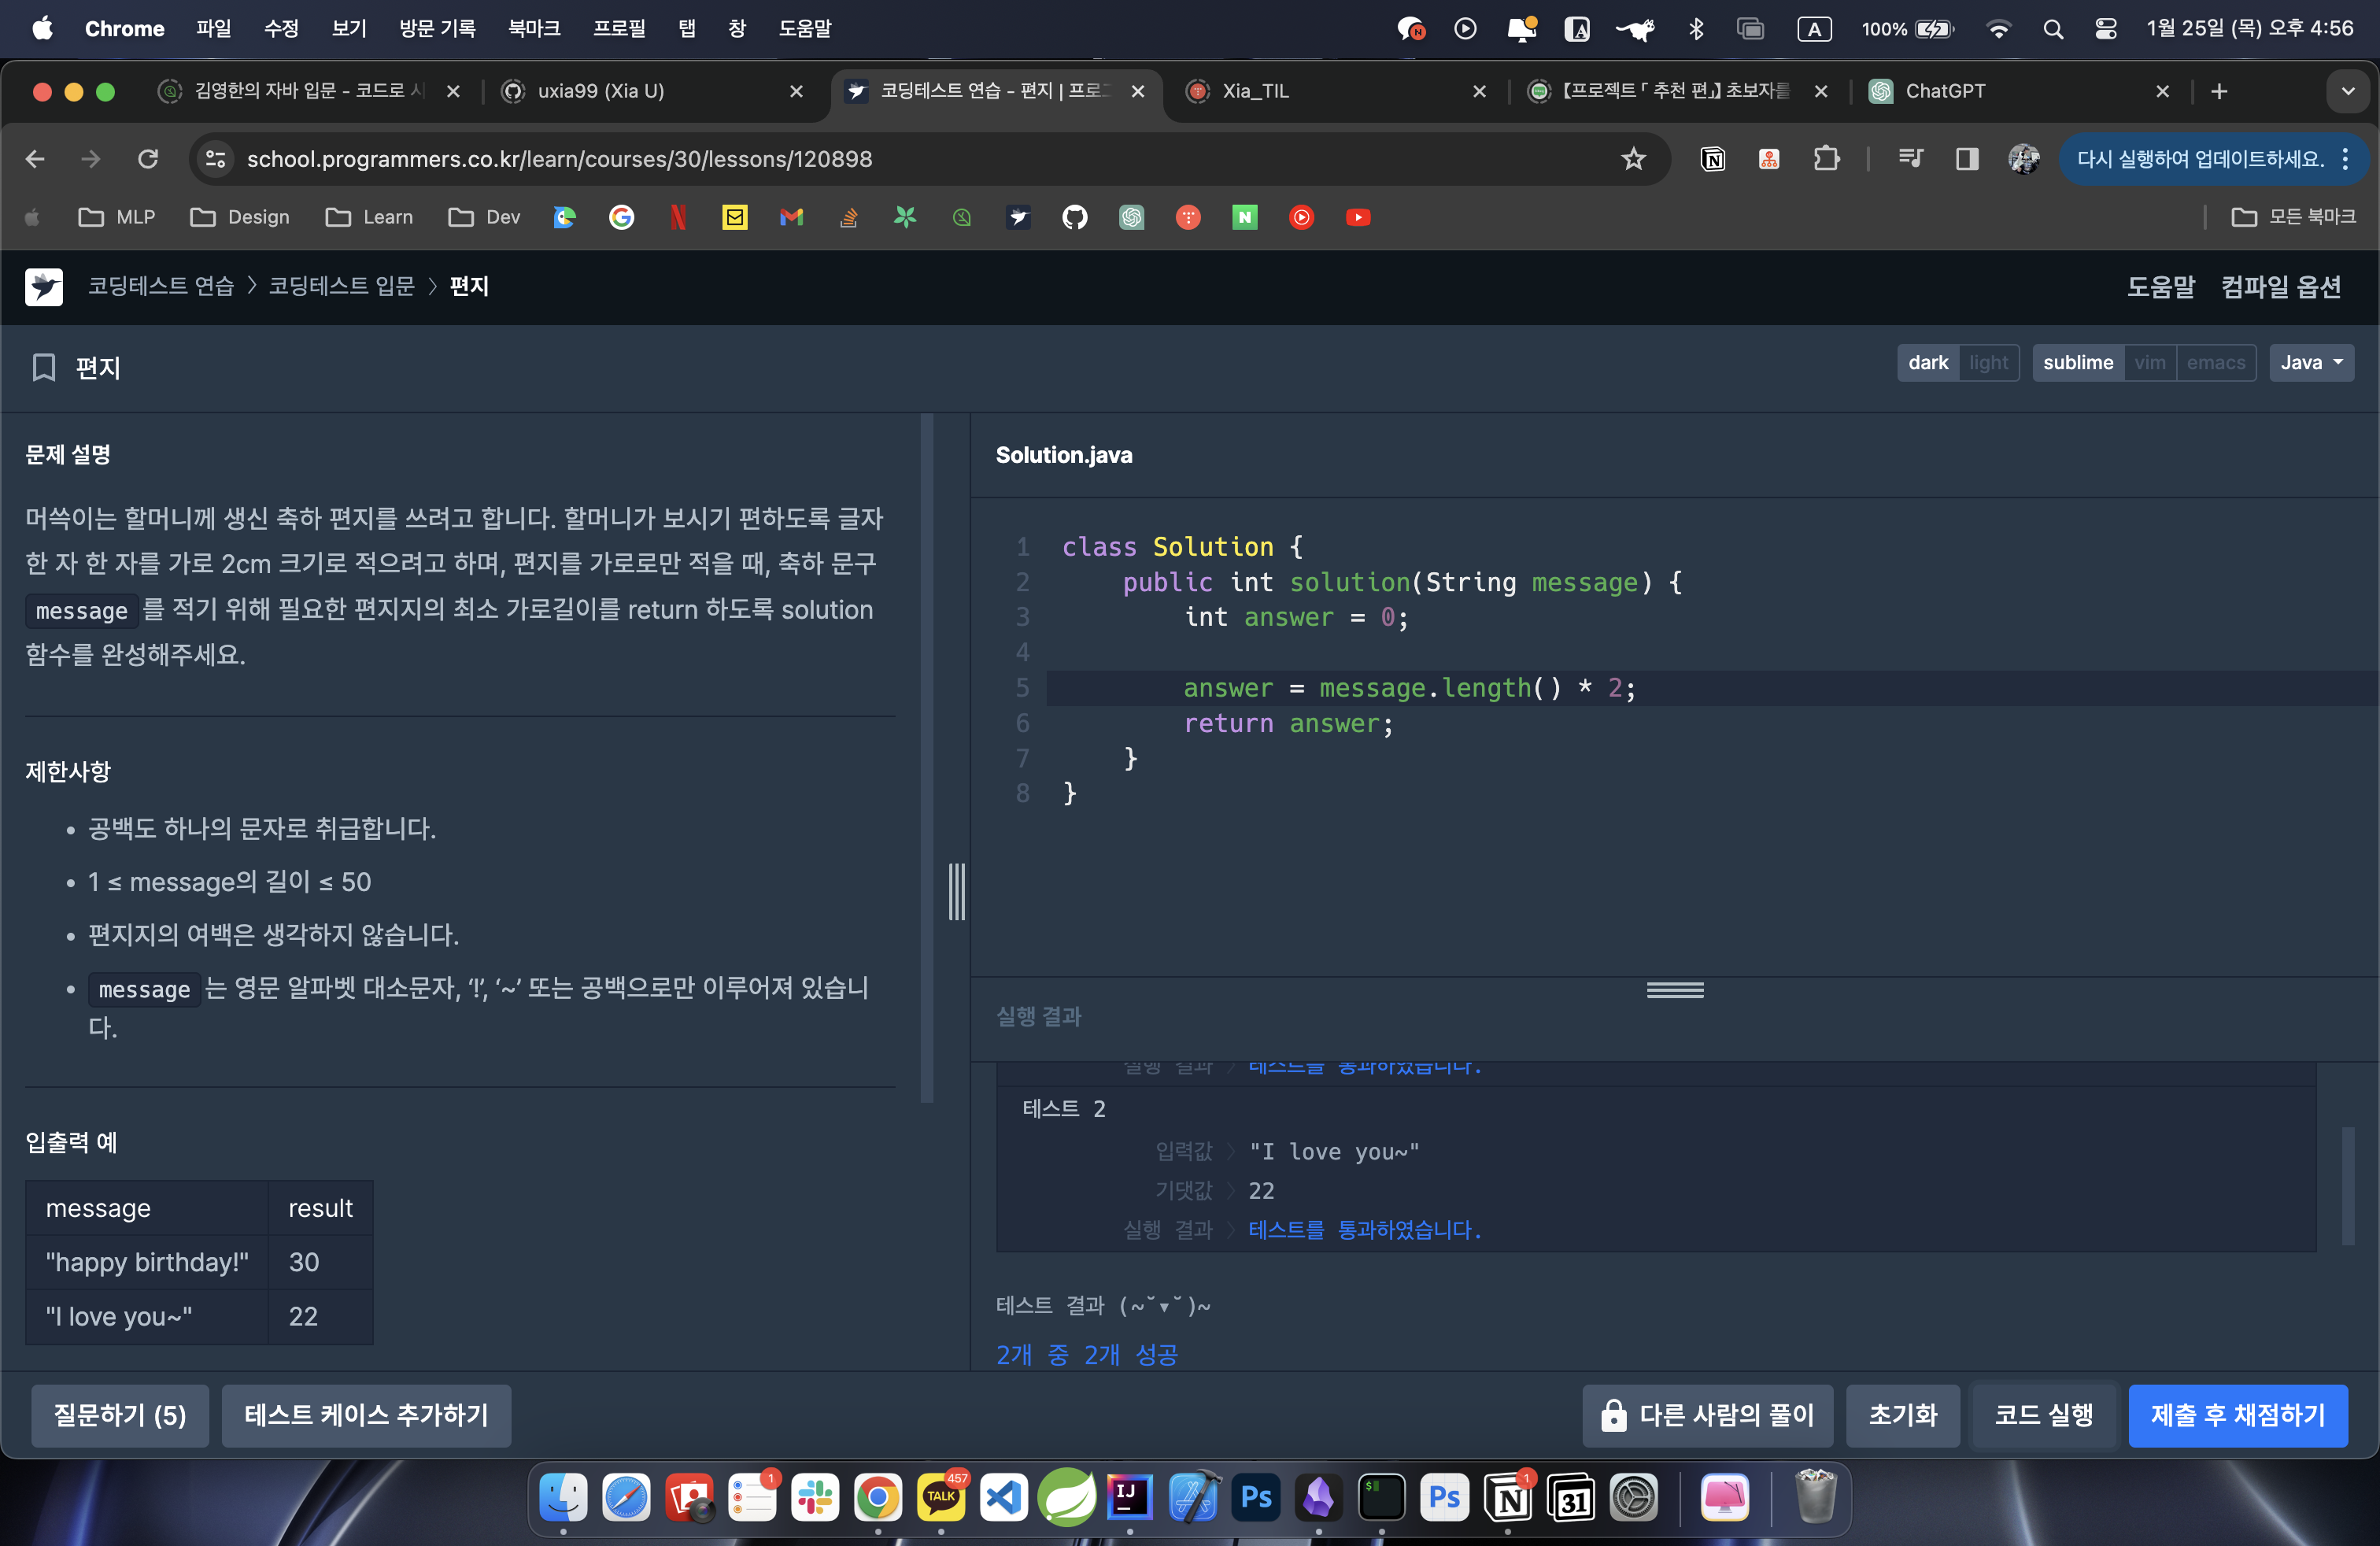This screenshot has height=1546, width=2380.
Task: Switch editor theme to light
Action: 1988,363
